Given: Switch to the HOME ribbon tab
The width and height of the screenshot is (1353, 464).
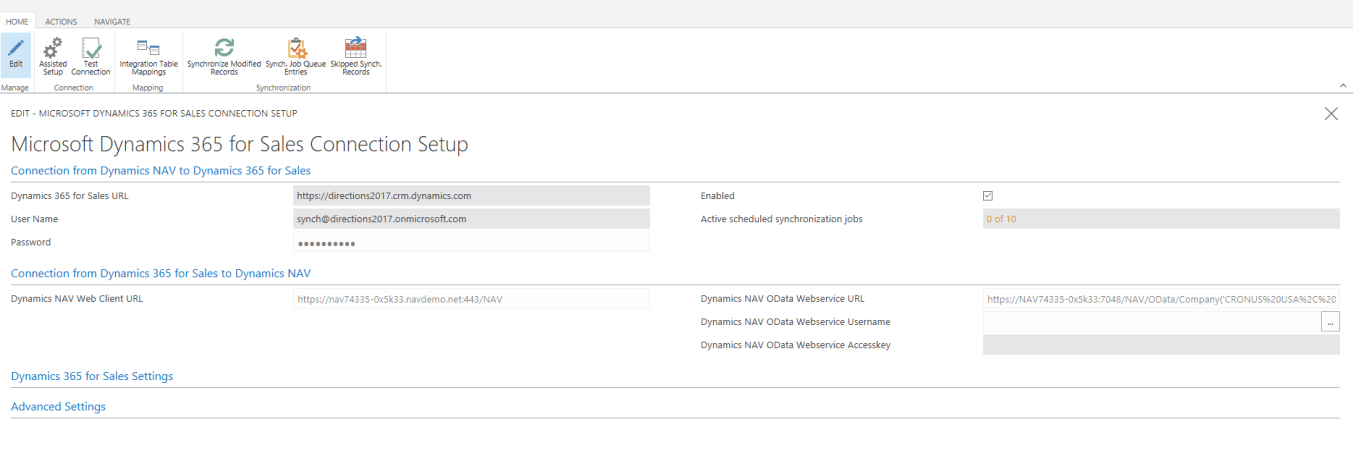Looking at the screenshot, I should click(18, 21).
